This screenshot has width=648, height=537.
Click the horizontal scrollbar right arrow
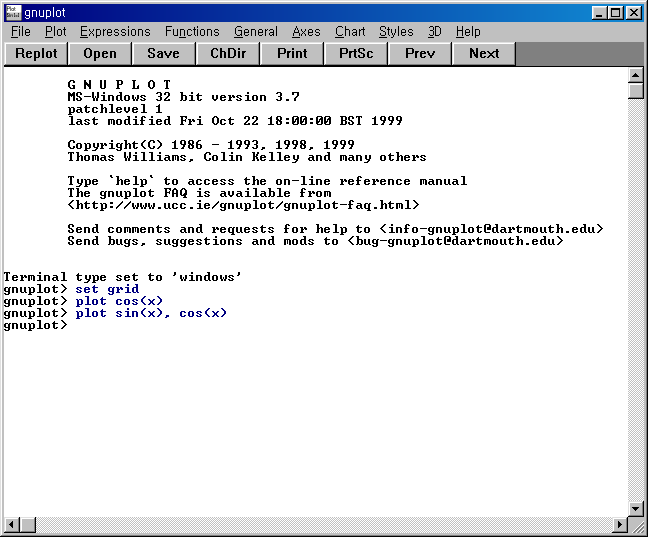tap(620, 525)
